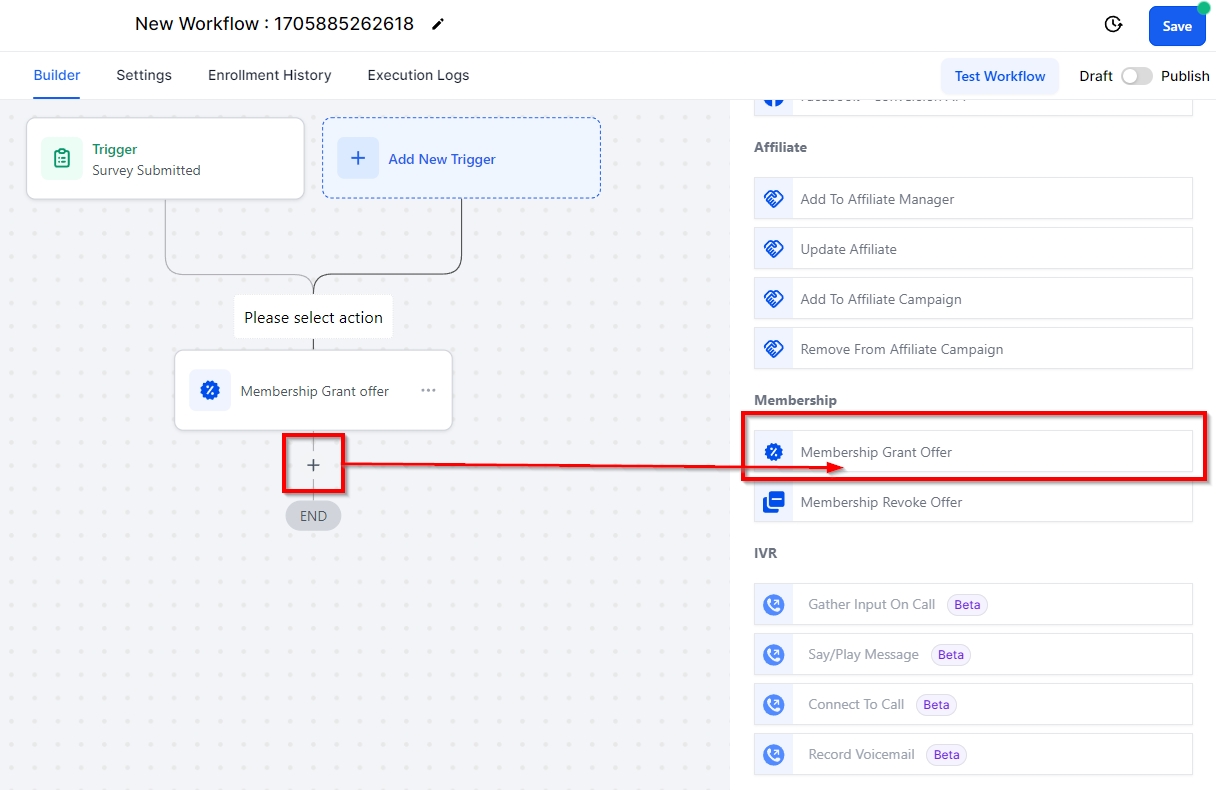The height and width of the screenshot is (790, 1216).
Task: Open the Enrollment History tab
Action: pyautogui.click(x=269, y=75)
